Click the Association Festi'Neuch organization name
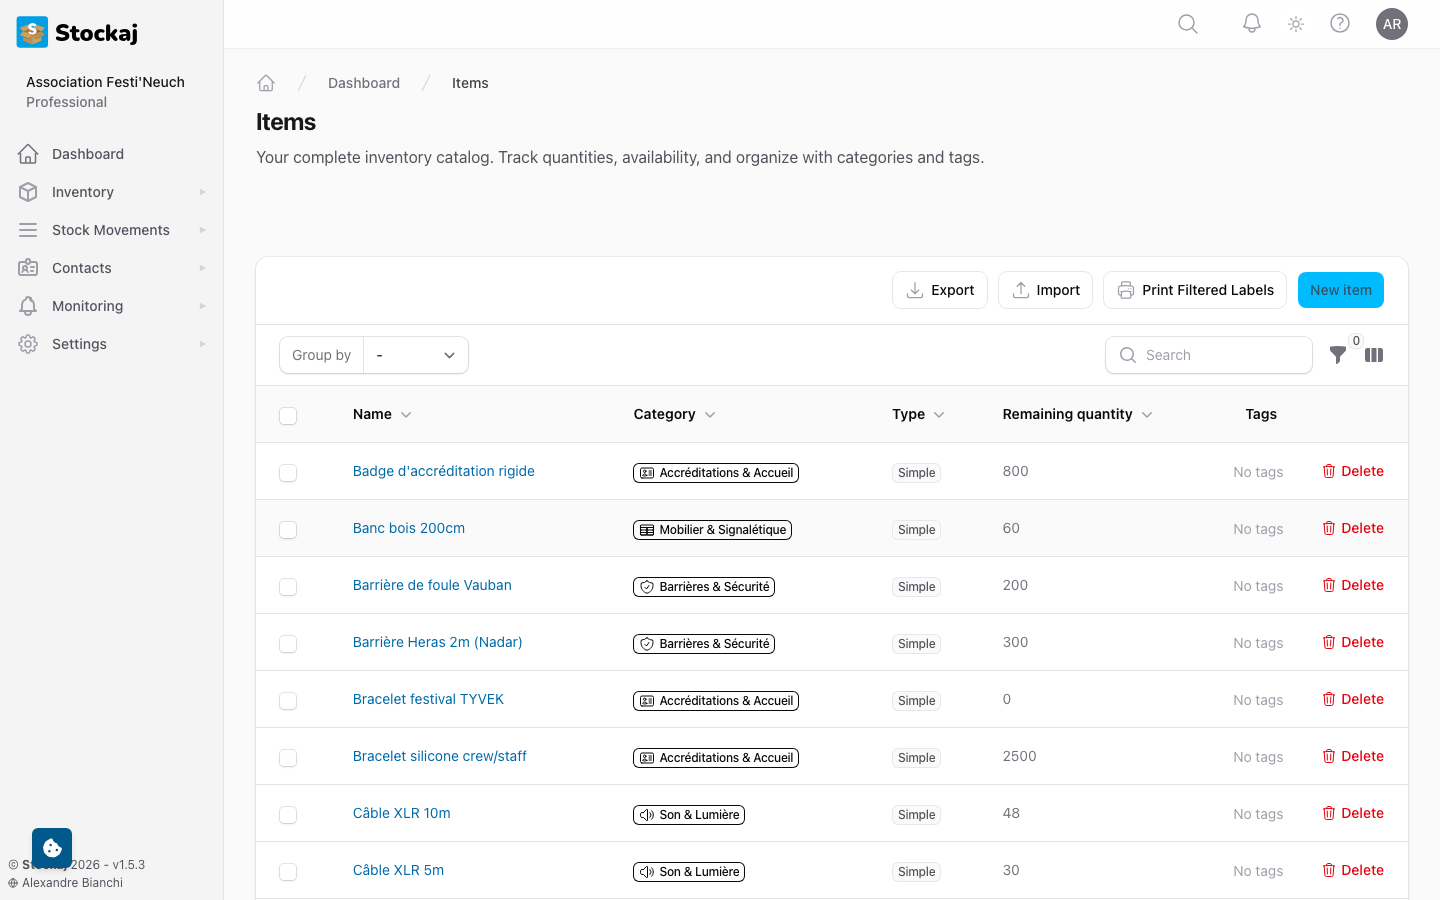Viewport: 1440px width, 900px height. tap(105, 82)
